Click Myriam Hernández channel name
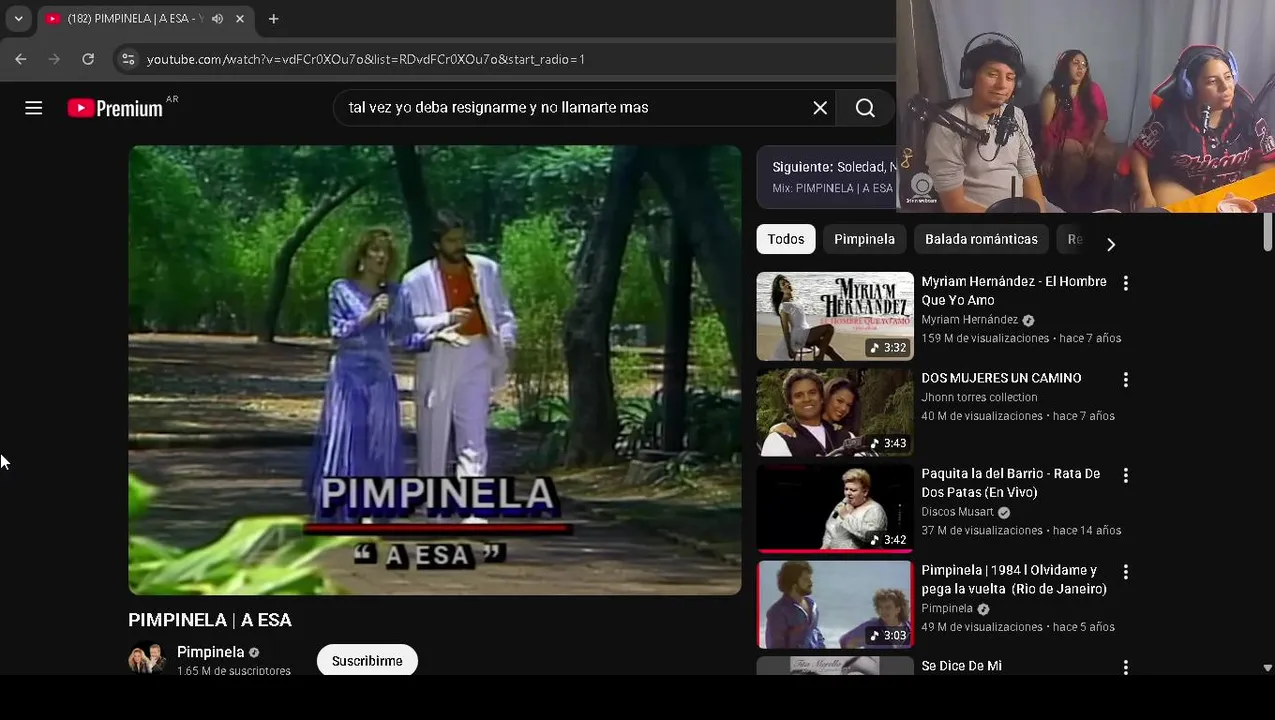This screenshot has height=720, width=1275. 969,320
